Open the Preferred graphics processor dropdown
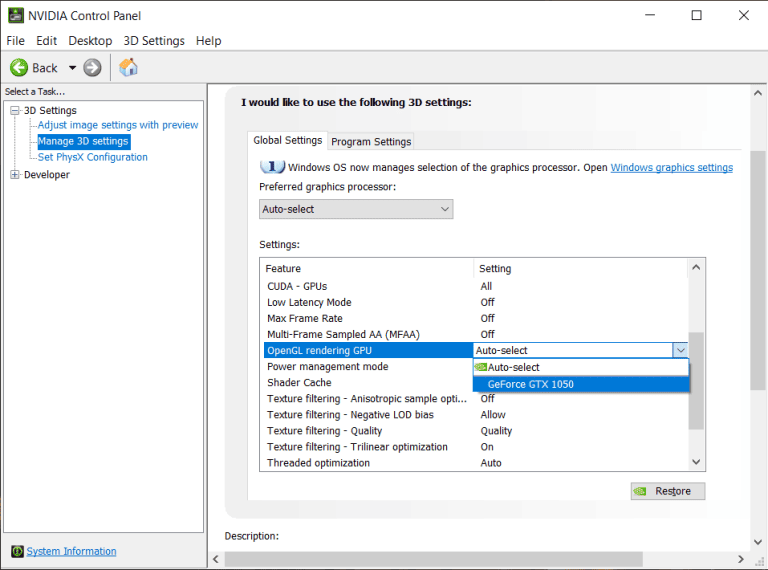The width and height of the screenshot is (768, 570). [355, 209]
